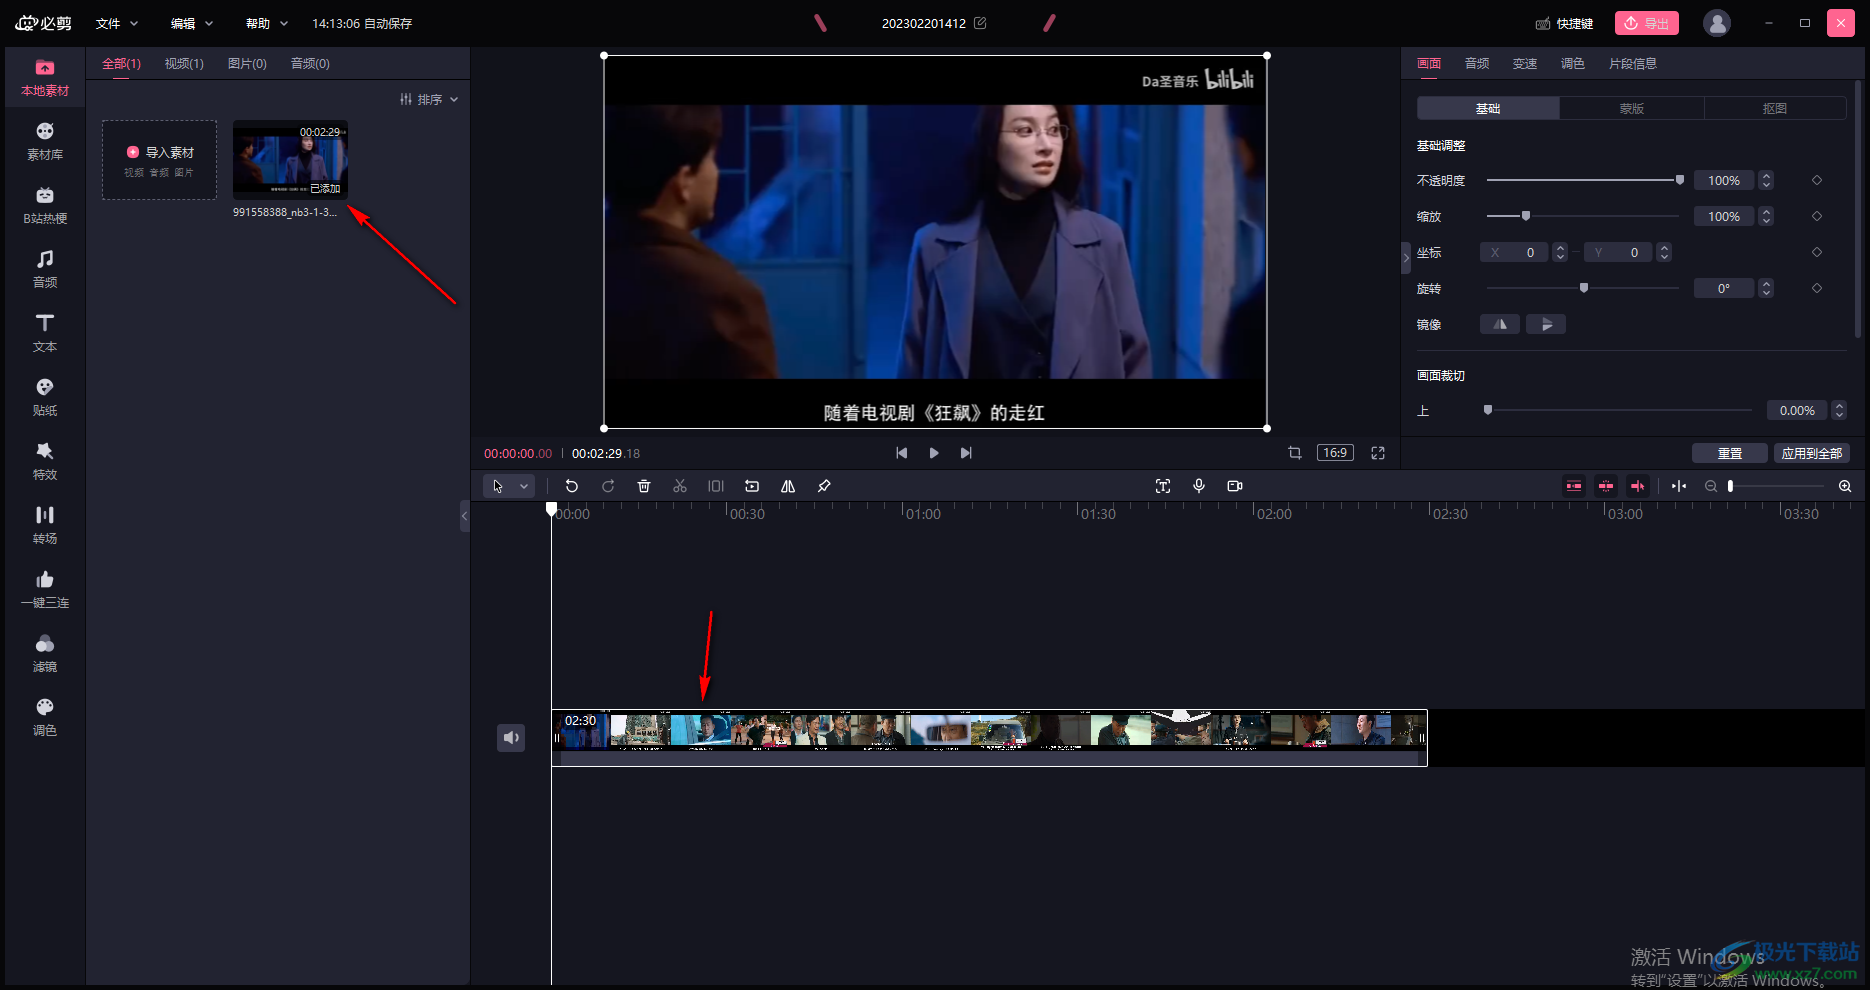
Task: Mute the video track speaker toggle
Action: [511, 738]
